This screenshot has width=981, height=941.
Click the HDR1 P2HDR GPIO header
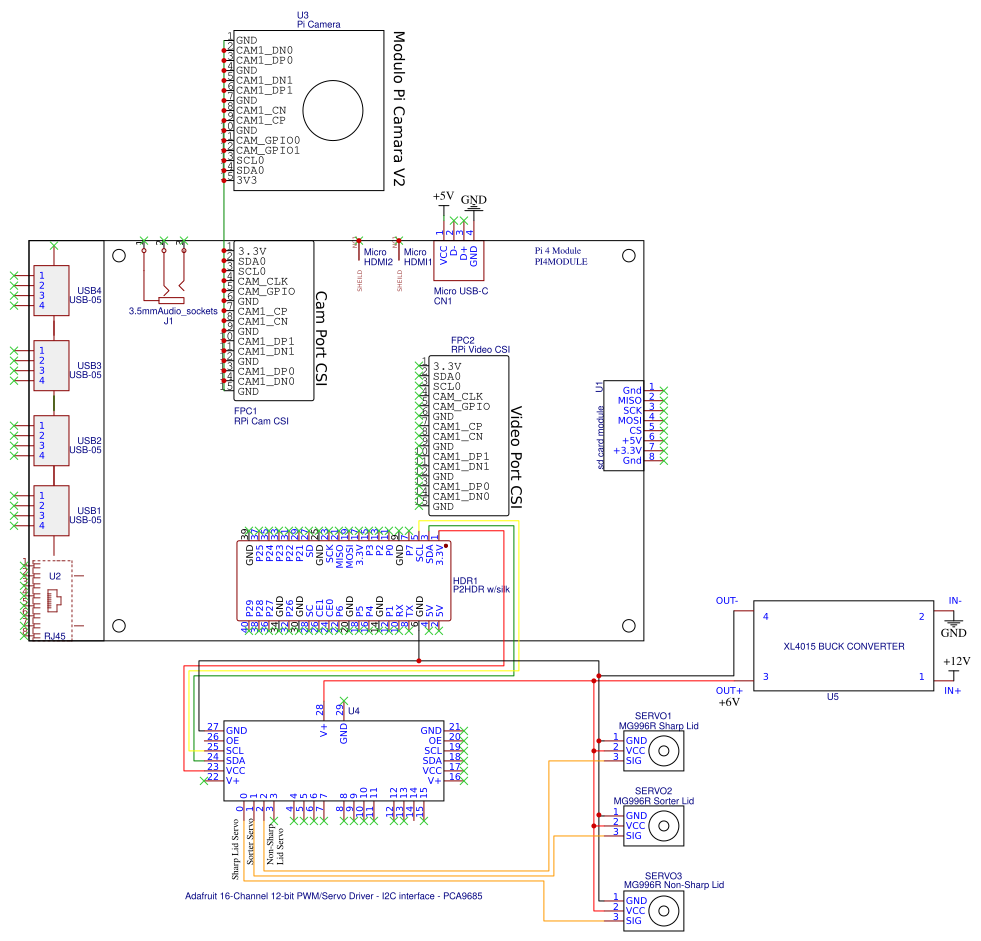point(344,581)
